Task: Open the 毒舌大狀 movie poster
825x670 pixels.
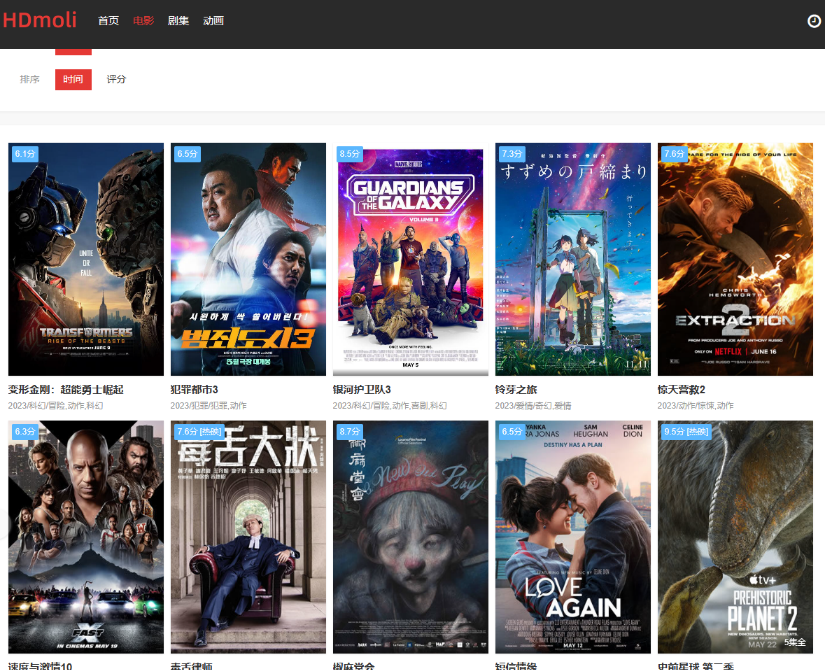Action: [248, 537]
